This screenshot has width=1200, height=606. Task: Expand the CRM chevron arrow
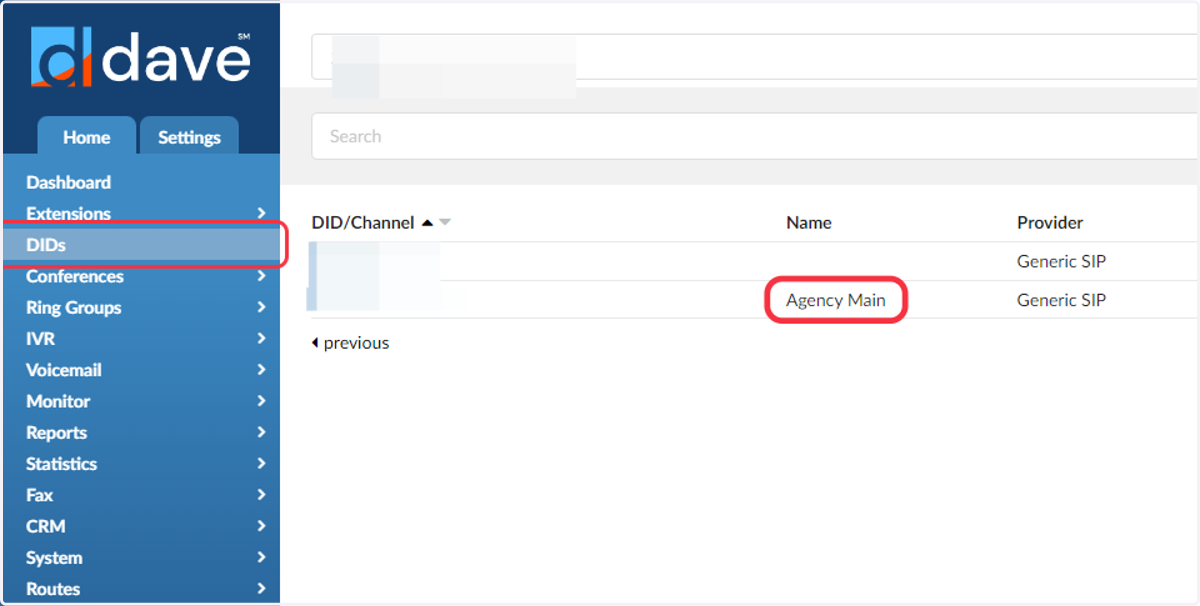coord(261,526)
